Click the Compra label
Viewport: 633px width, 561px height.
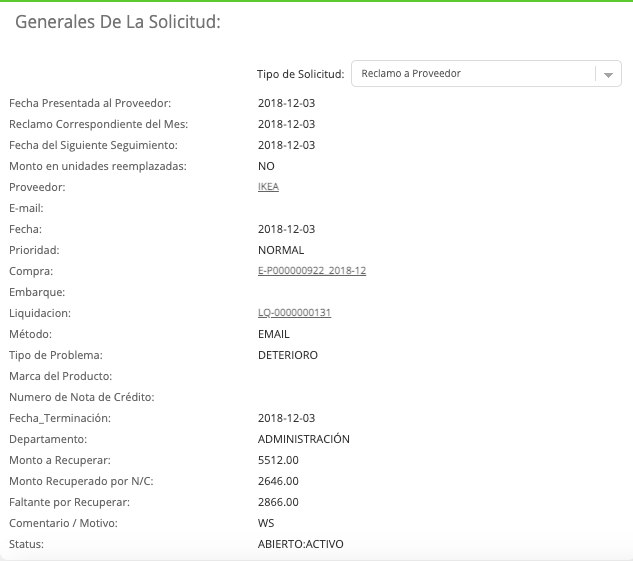31,271
